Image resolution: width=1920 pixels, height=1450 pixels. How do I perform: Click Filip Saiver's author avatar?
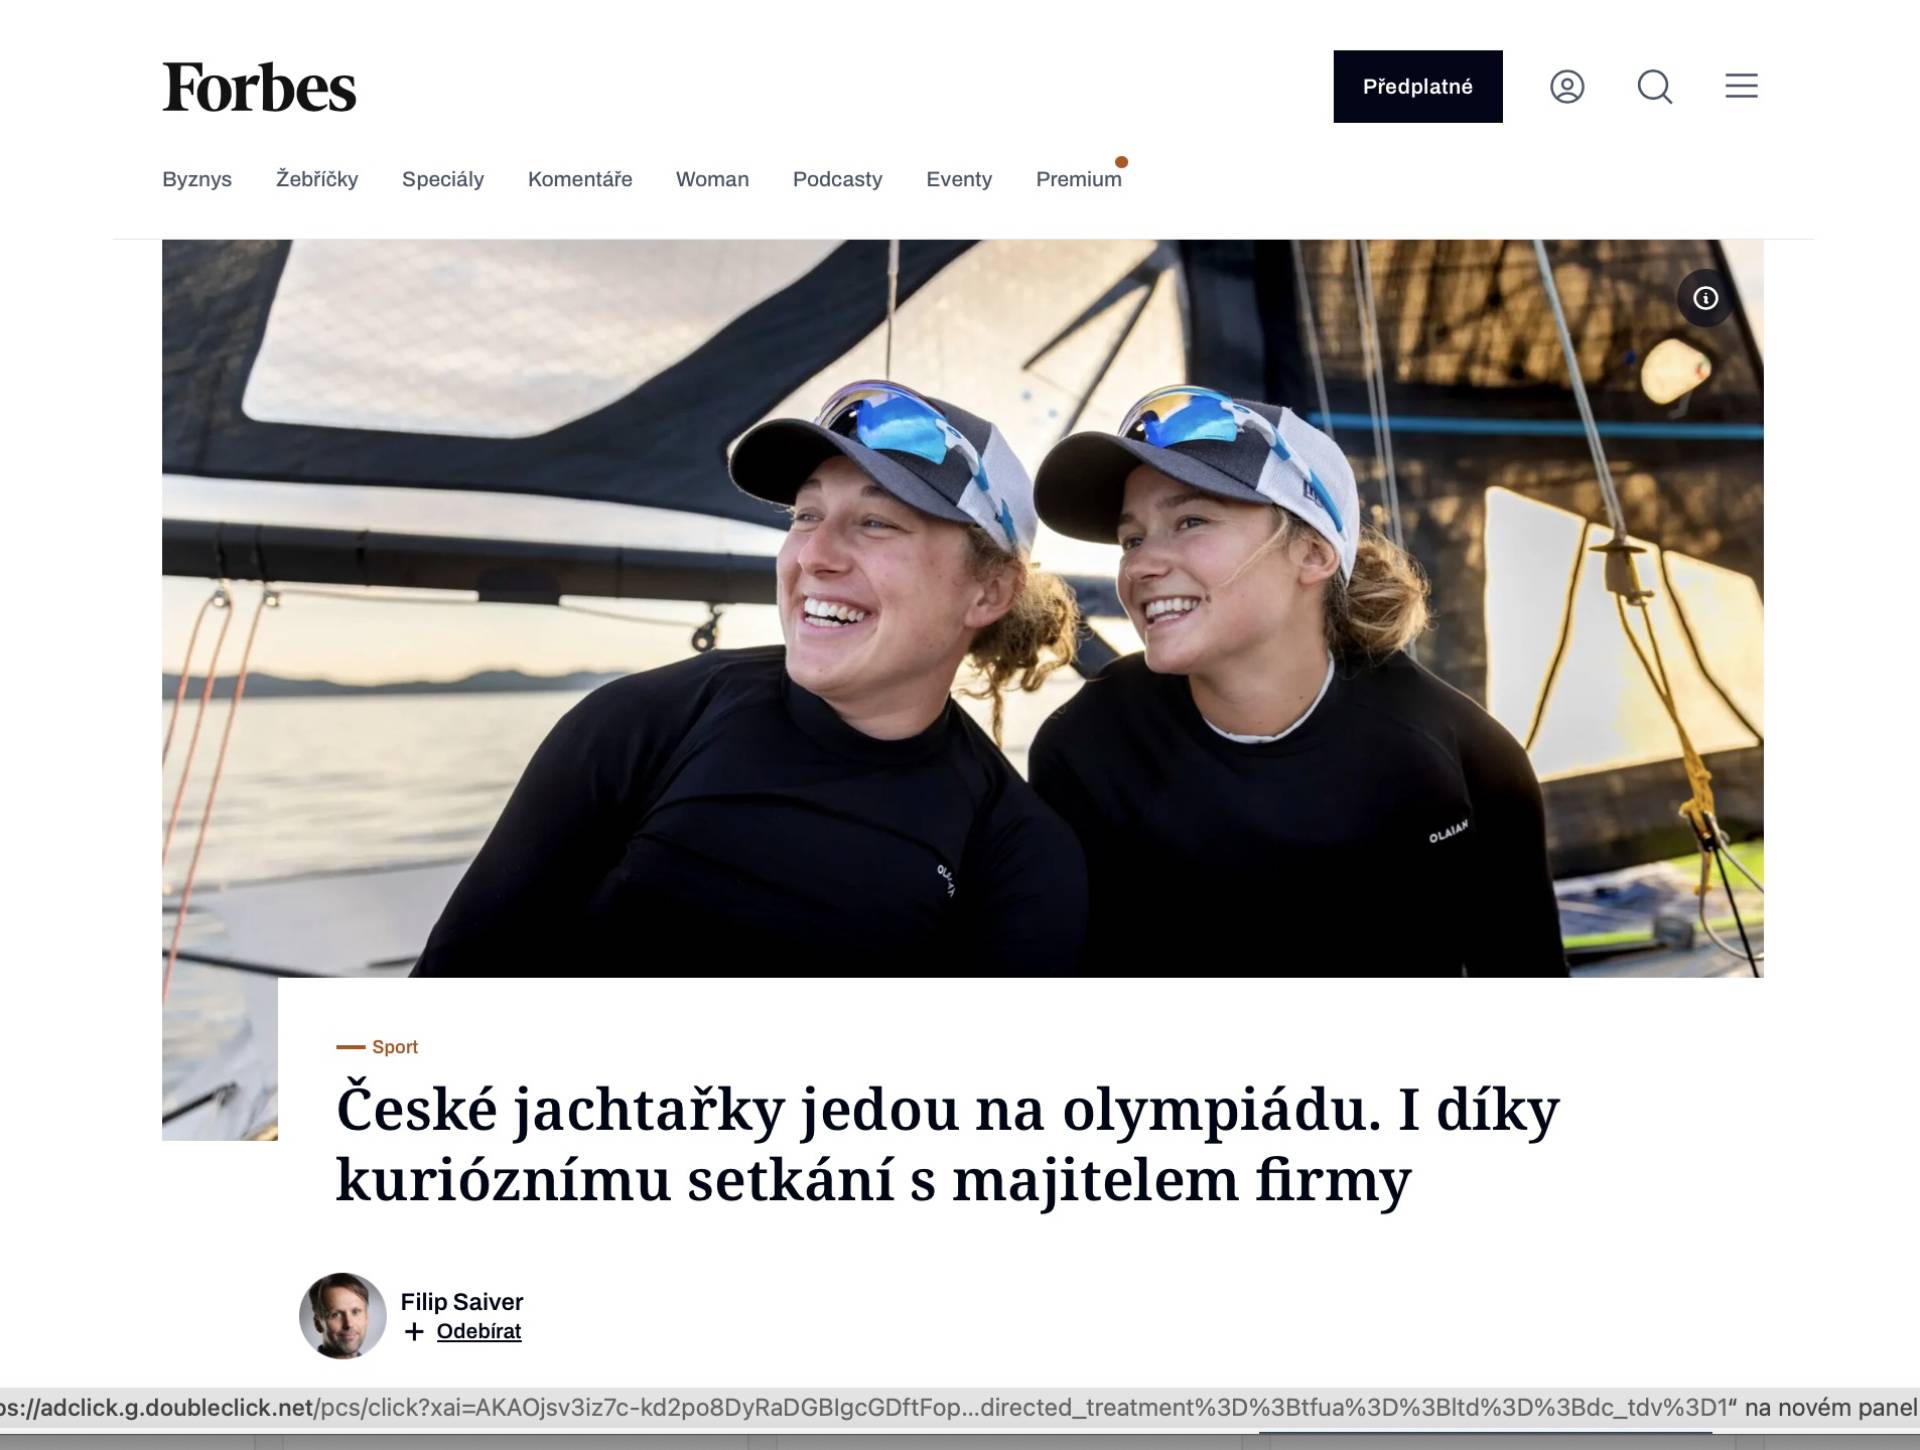342,1315
